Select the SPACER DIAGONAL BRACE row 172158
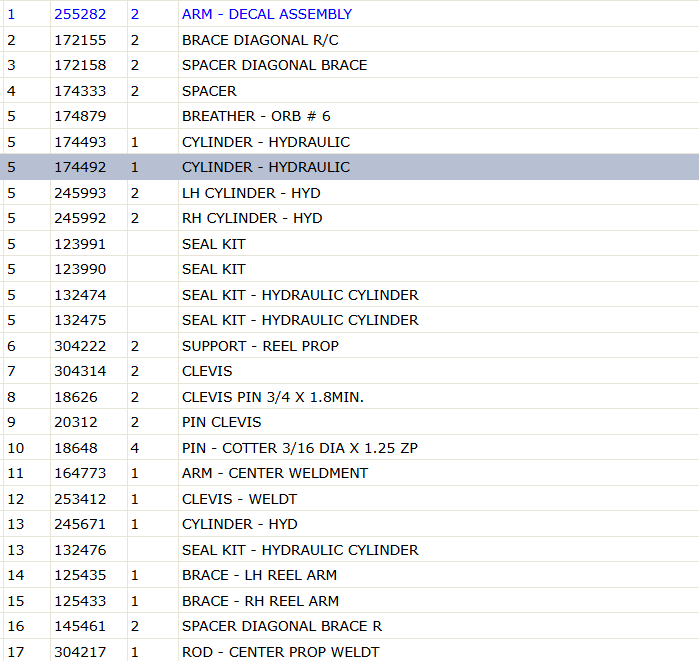This screenshot has height=661, width=699. [x=350, y=66]
